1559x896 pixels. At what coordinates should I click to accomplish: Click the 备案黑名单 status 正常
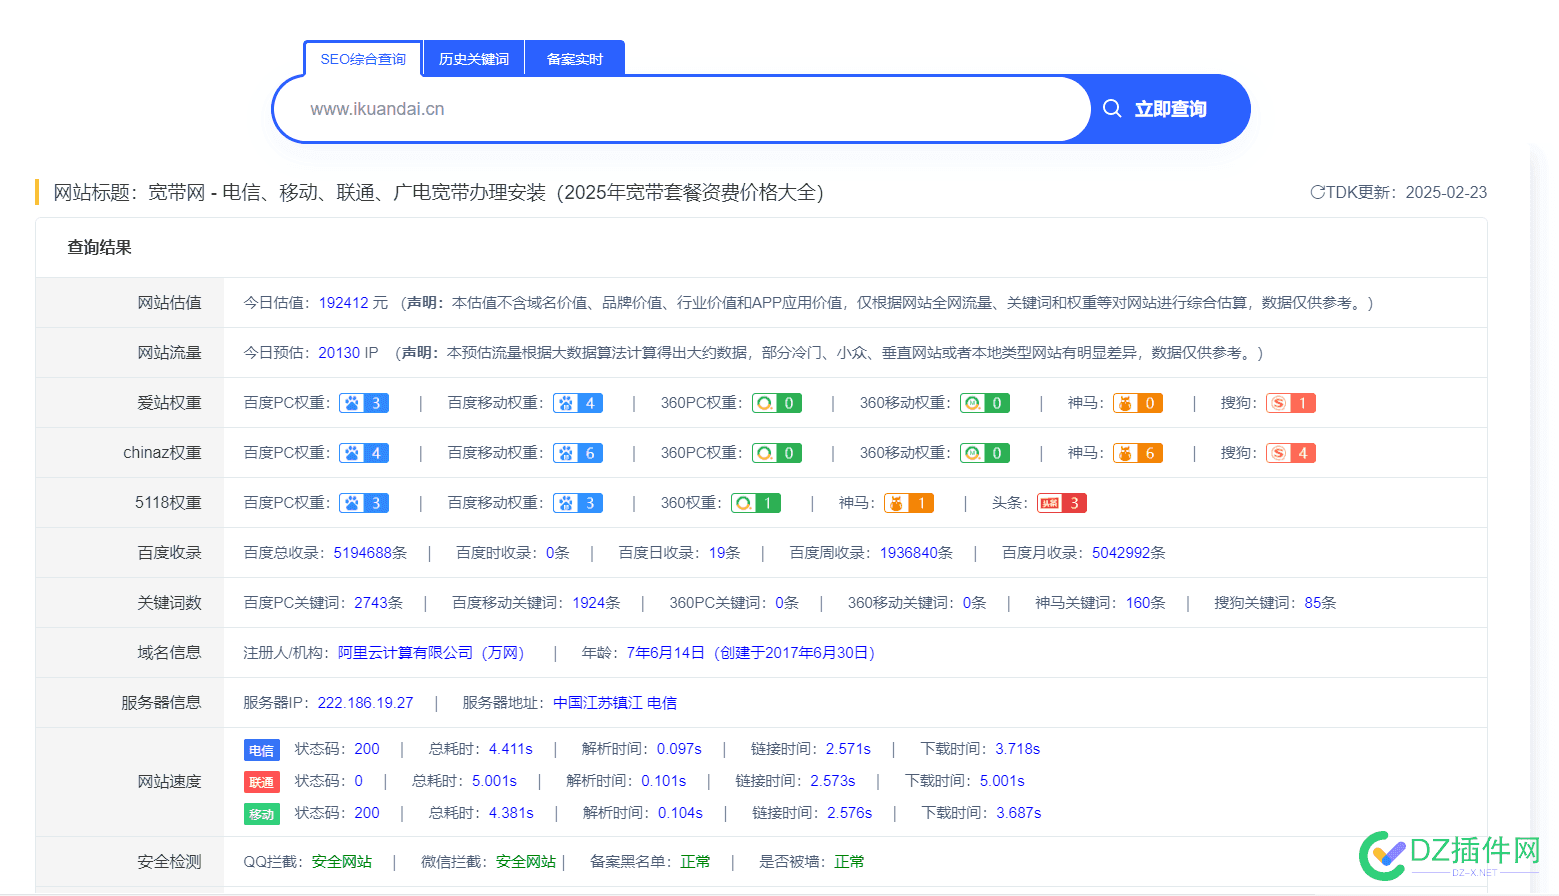(x=695, y=861)
